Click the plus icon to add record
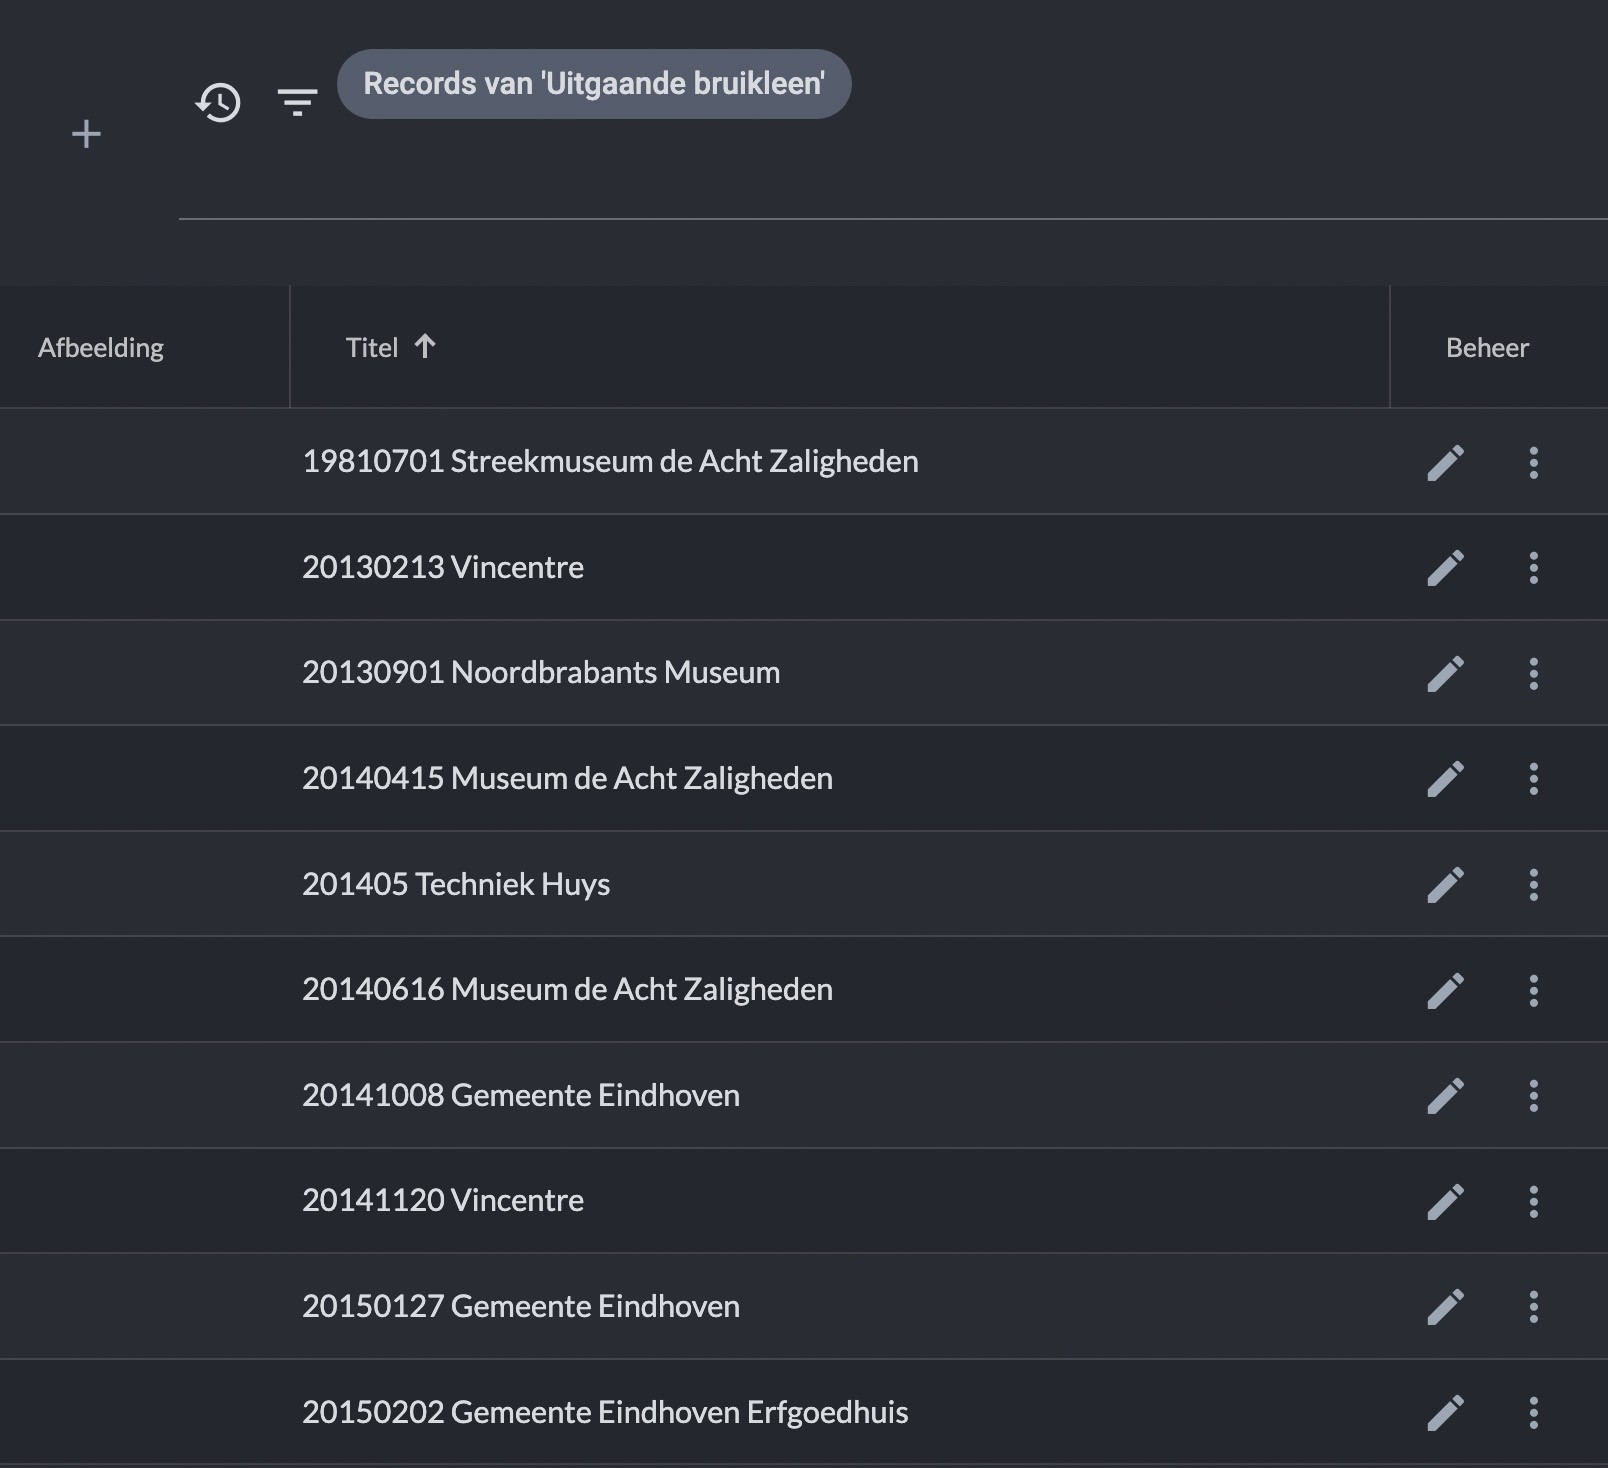1608x1468 pixels. (x=87, y=134)
